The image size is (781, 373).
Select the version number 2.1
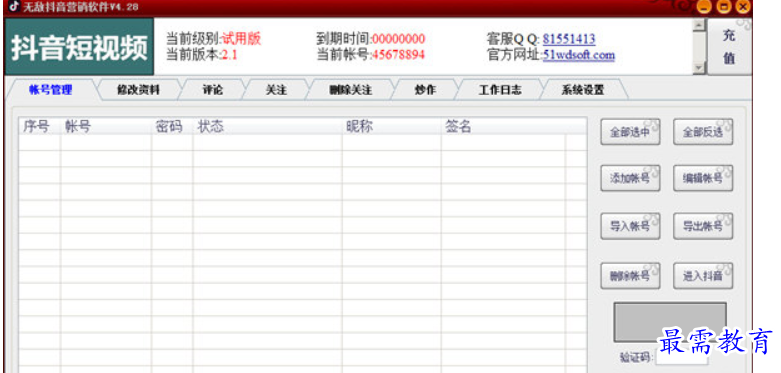coord(230,55)
